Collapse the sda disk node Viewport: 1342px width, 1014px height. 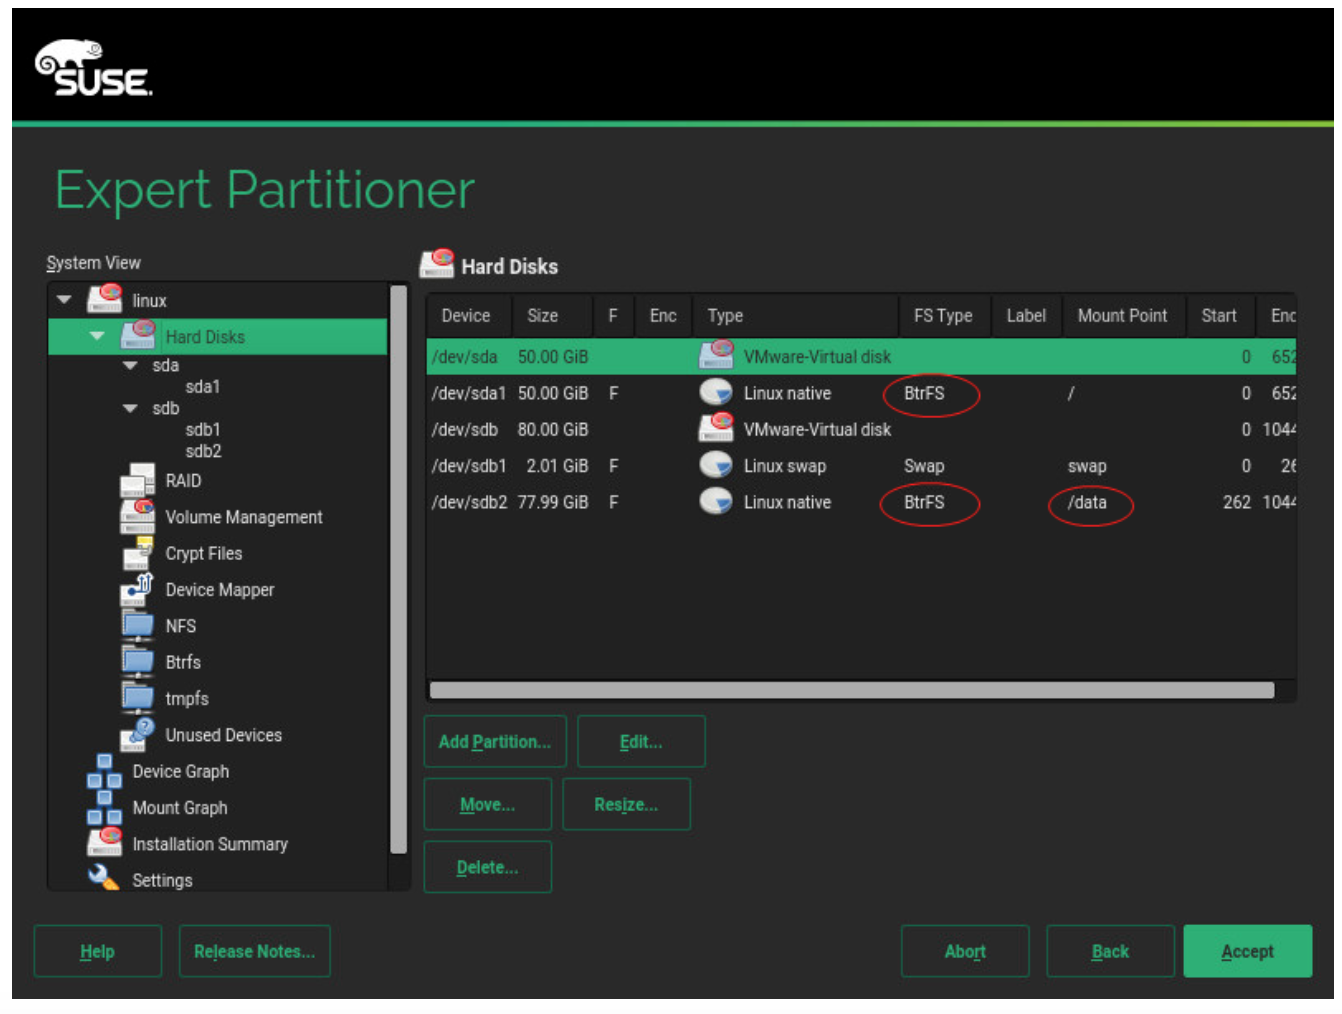pyautogui.click(x=130, y=366)
